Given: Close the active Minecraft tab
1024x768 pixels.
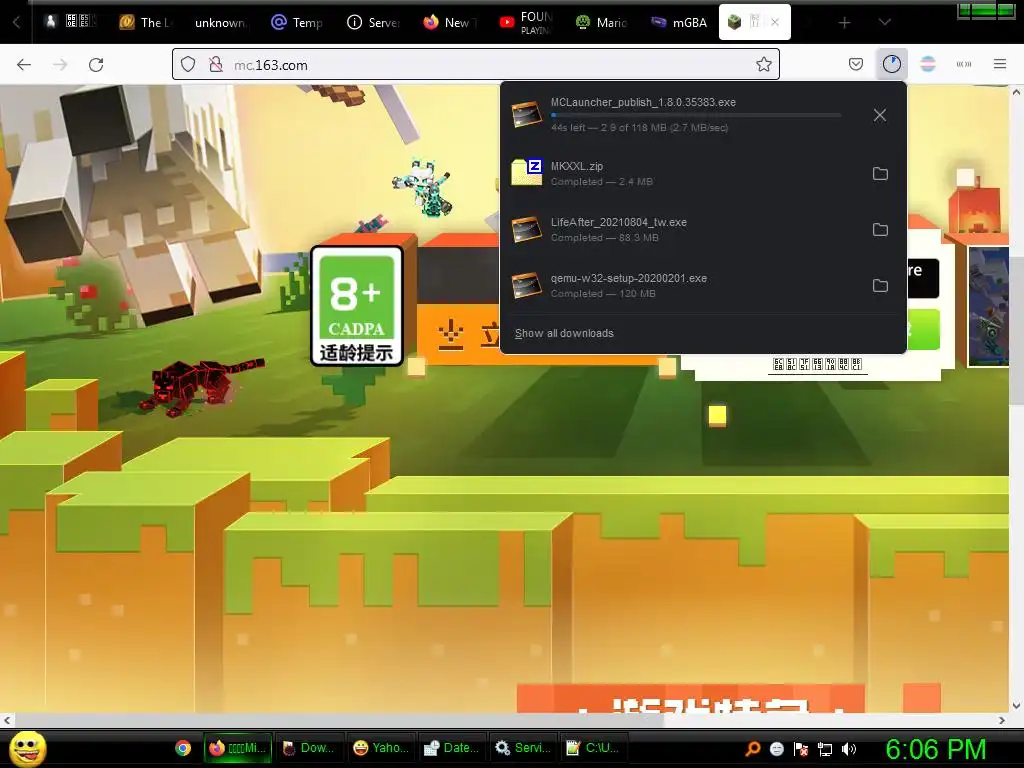Looking at the screenshot, I should pyautogui.click(x=775, y=22).
